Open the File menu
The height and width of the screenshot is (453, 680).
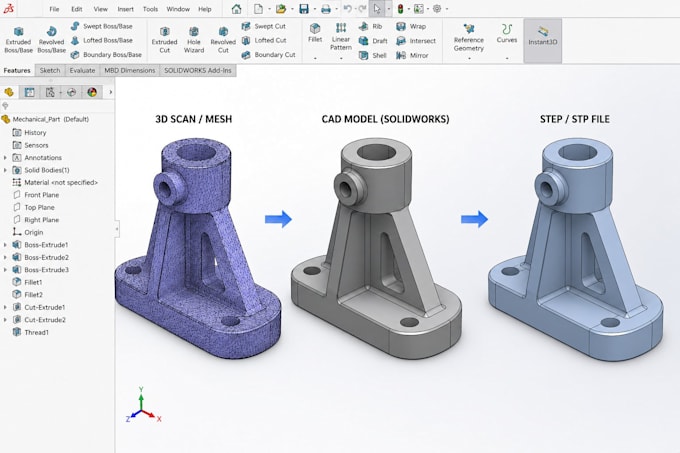(x=54, y=9)
